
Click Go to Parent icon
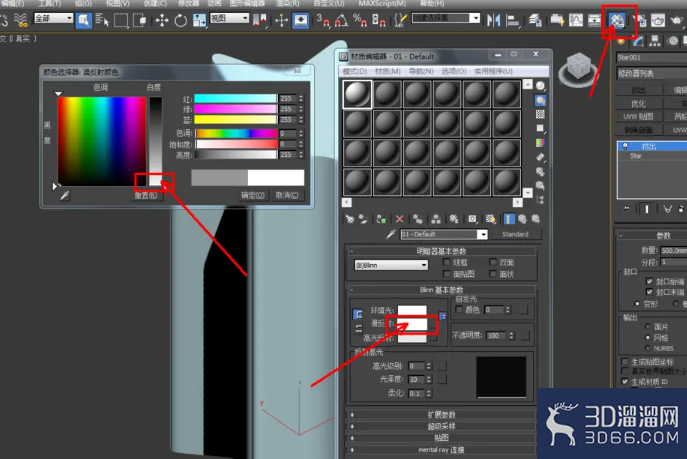click(522, 219)
